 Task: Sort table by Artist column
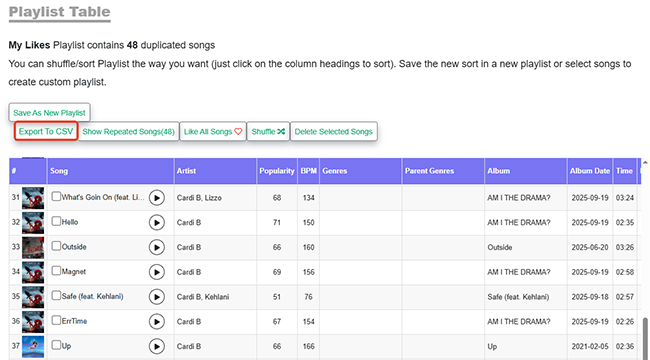[215, 171]
